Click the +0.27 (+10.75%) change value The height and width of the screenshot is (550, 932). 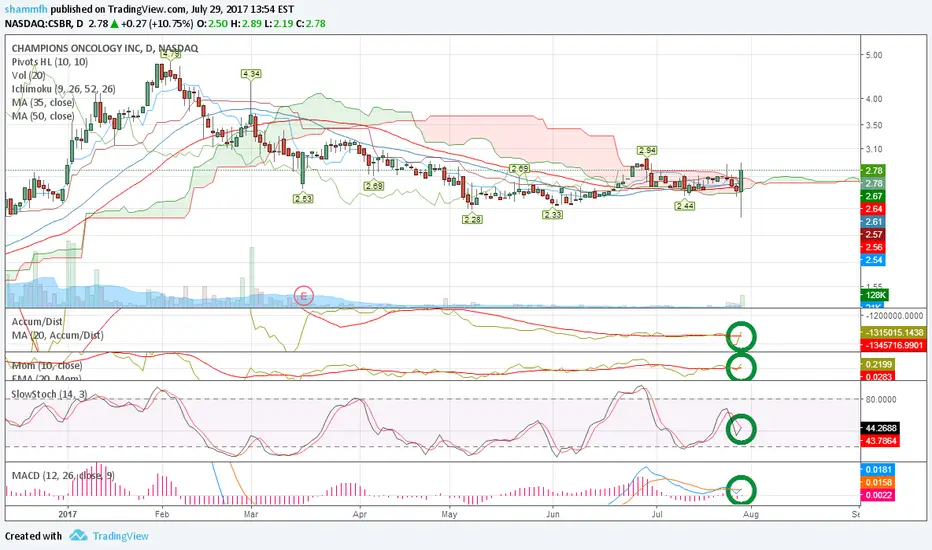click(157, 24)
